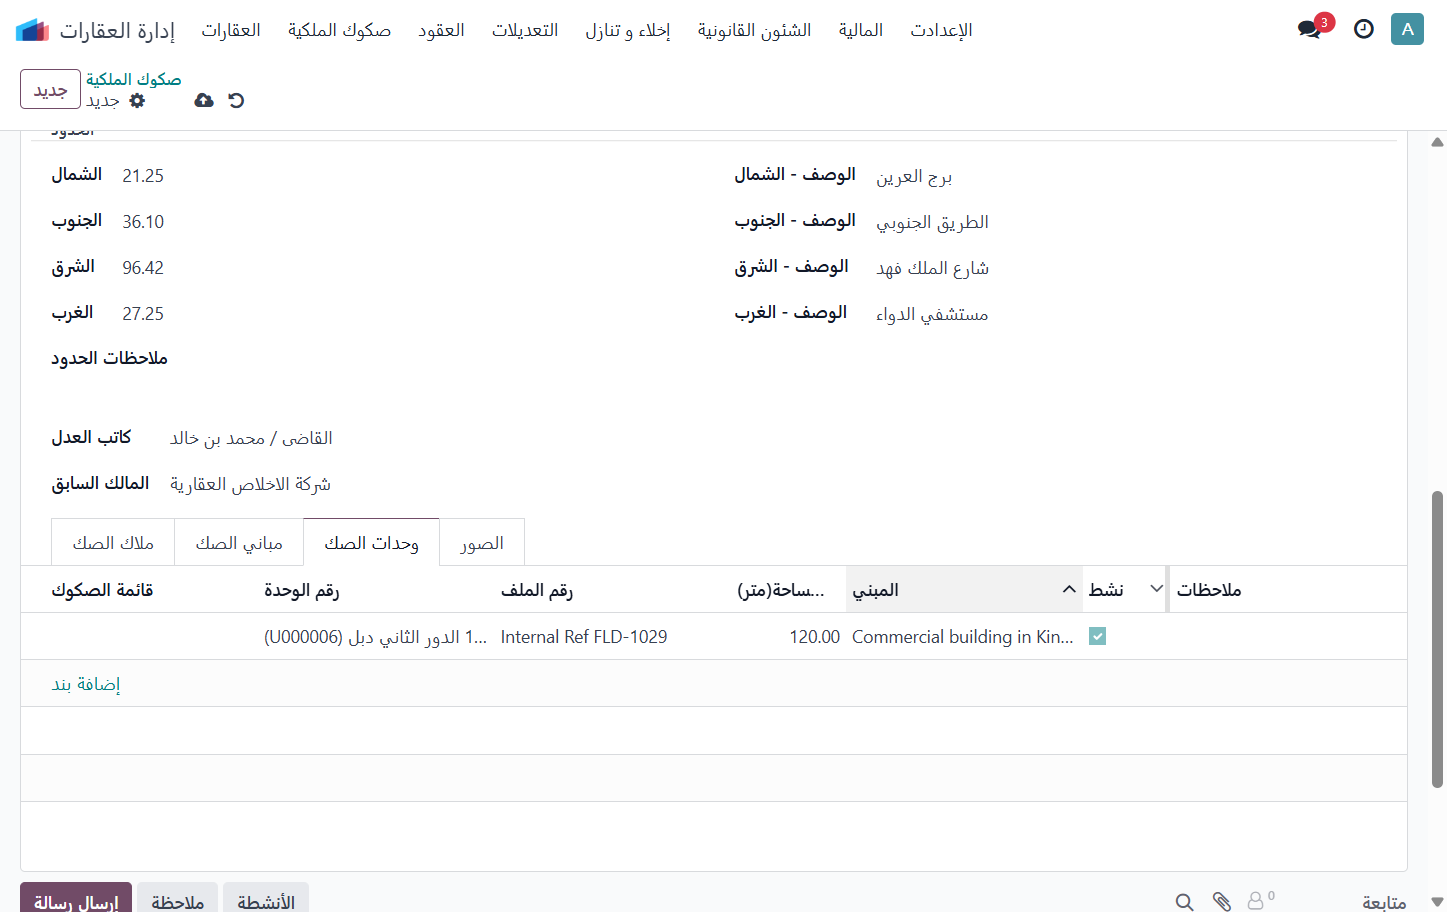Sort by المبني column arrow

[1069, 589]
